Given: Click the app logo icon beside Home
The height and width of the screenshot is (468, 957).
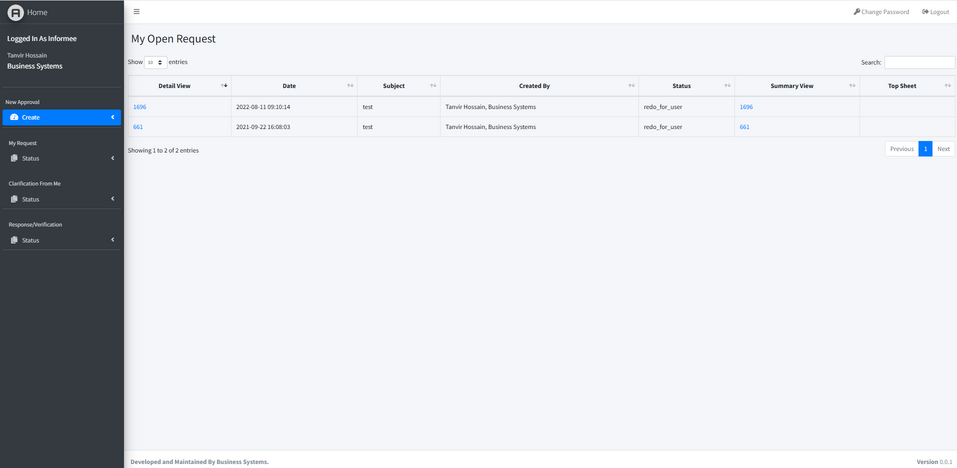Looking at the screenshot, I should click(x=15, y=12).
